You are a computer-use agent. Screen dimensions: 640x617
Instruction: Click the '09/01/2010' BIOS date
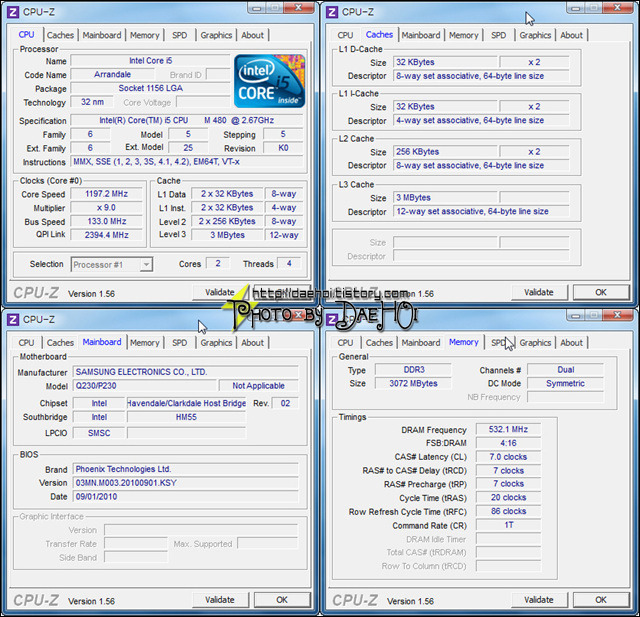pyautogui.click(x=186, y=497)
